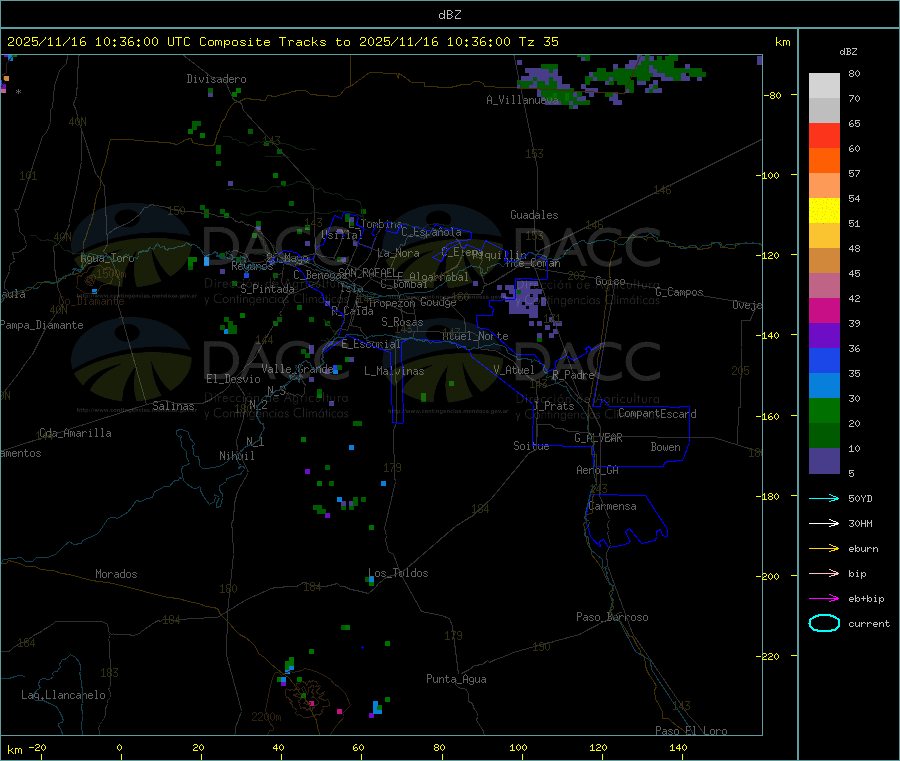Click the x-axis tick label -20
900x761 pixels.
click(37, 747)
